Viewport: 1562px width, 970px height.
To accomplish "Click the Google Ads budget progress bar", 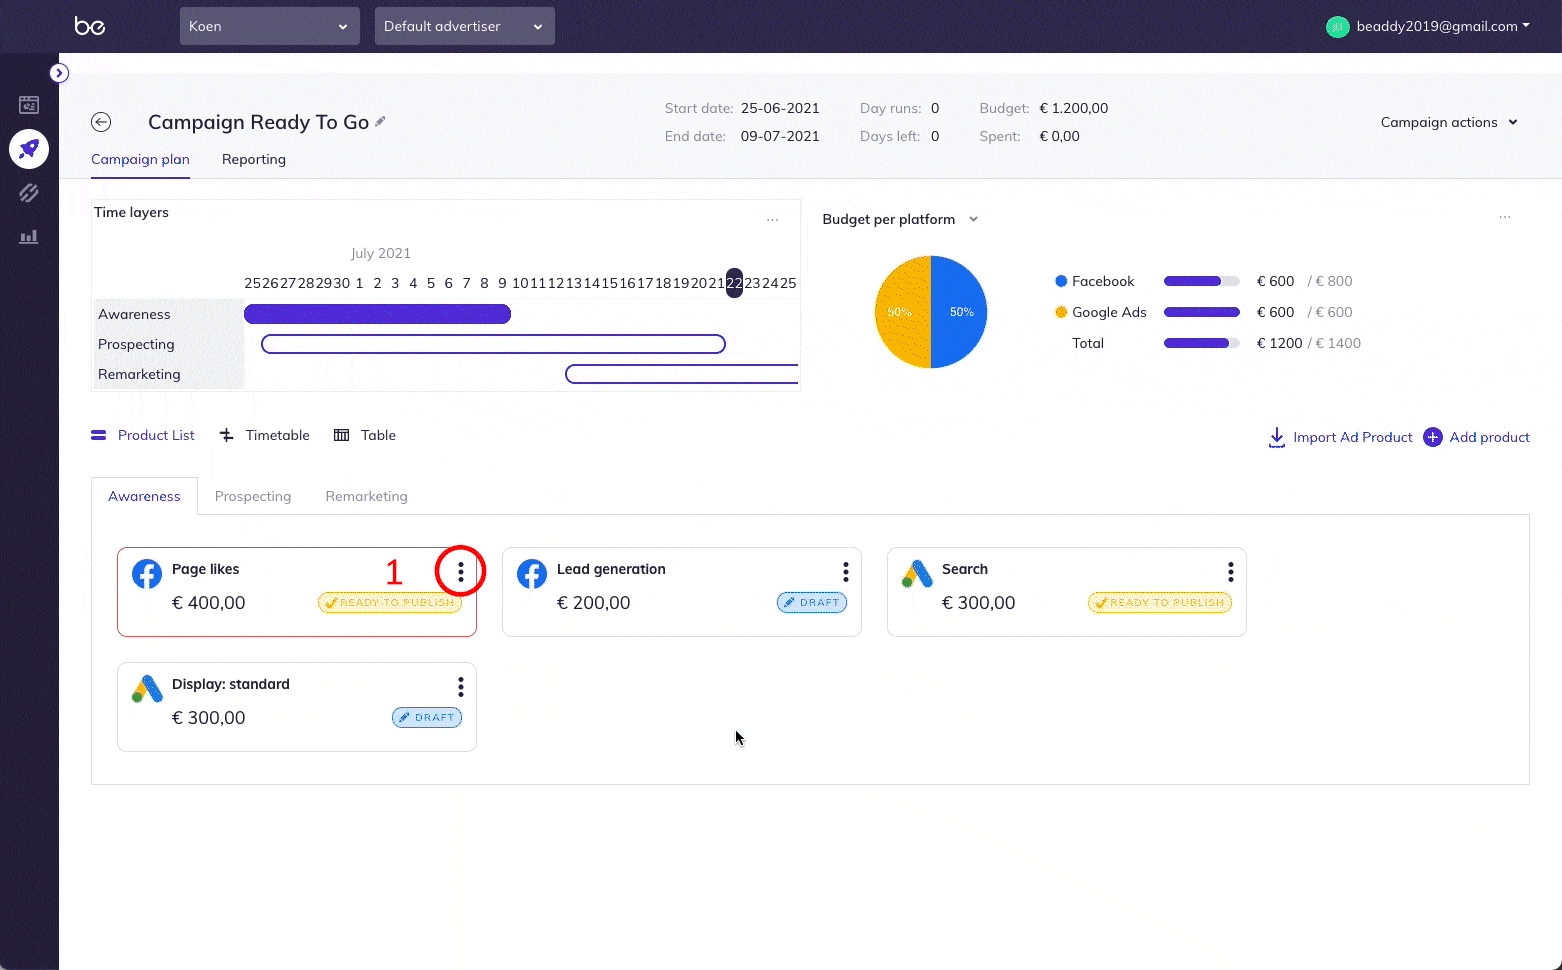I will (x=1202, y=312).
